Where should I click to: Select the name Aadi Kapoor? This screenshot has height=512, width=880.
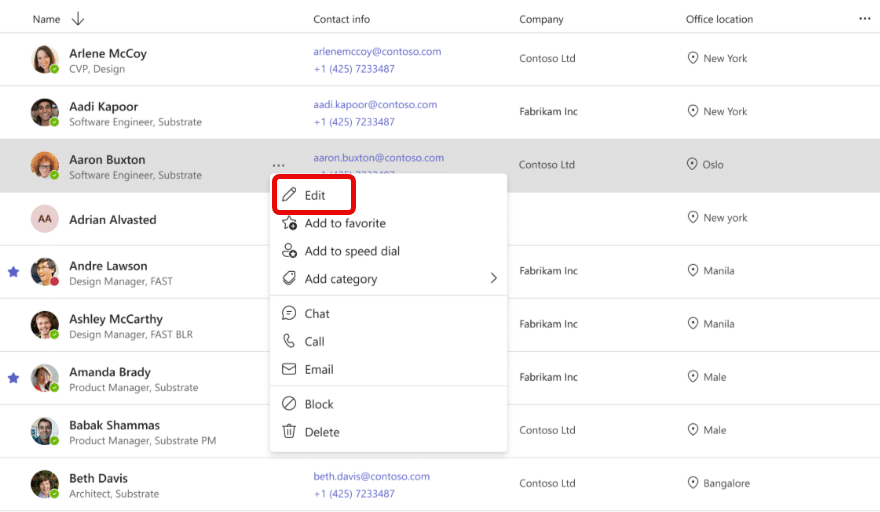[x=103, y=107]
